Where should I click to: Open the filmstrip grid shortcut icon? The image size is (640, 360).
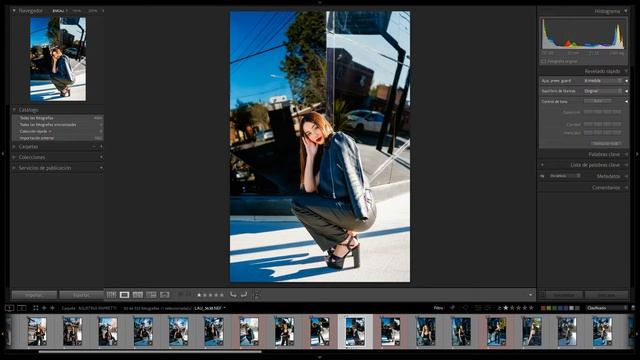[36, 308]
